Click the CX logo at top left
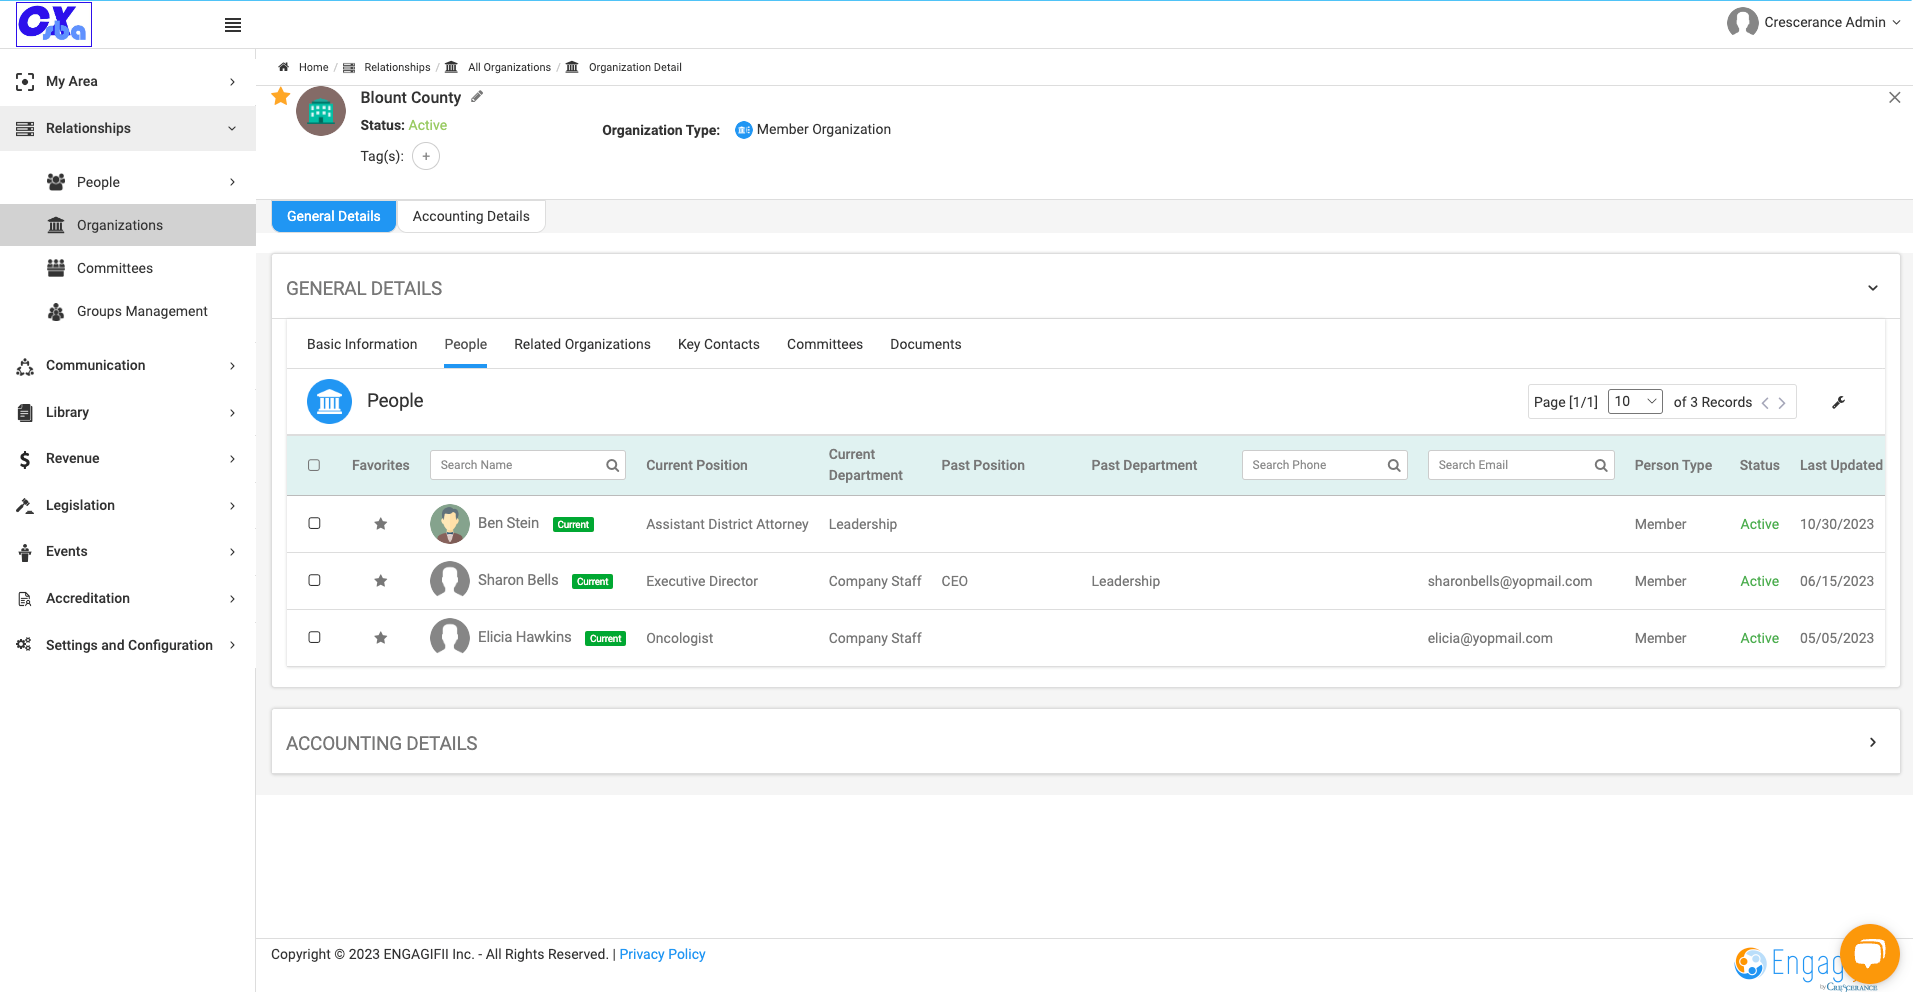Image resolution: width=1913 pixels, height=992 pixels. click(x=54, y=24)
